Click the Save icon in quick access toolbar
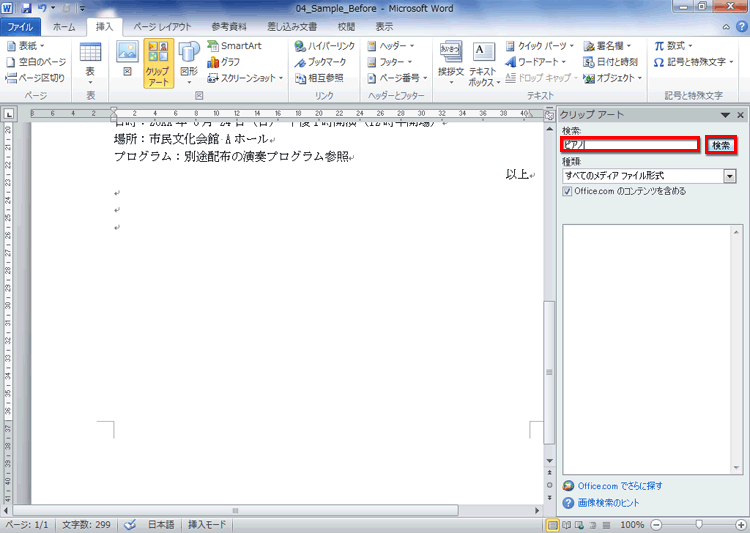 [26, 8]
